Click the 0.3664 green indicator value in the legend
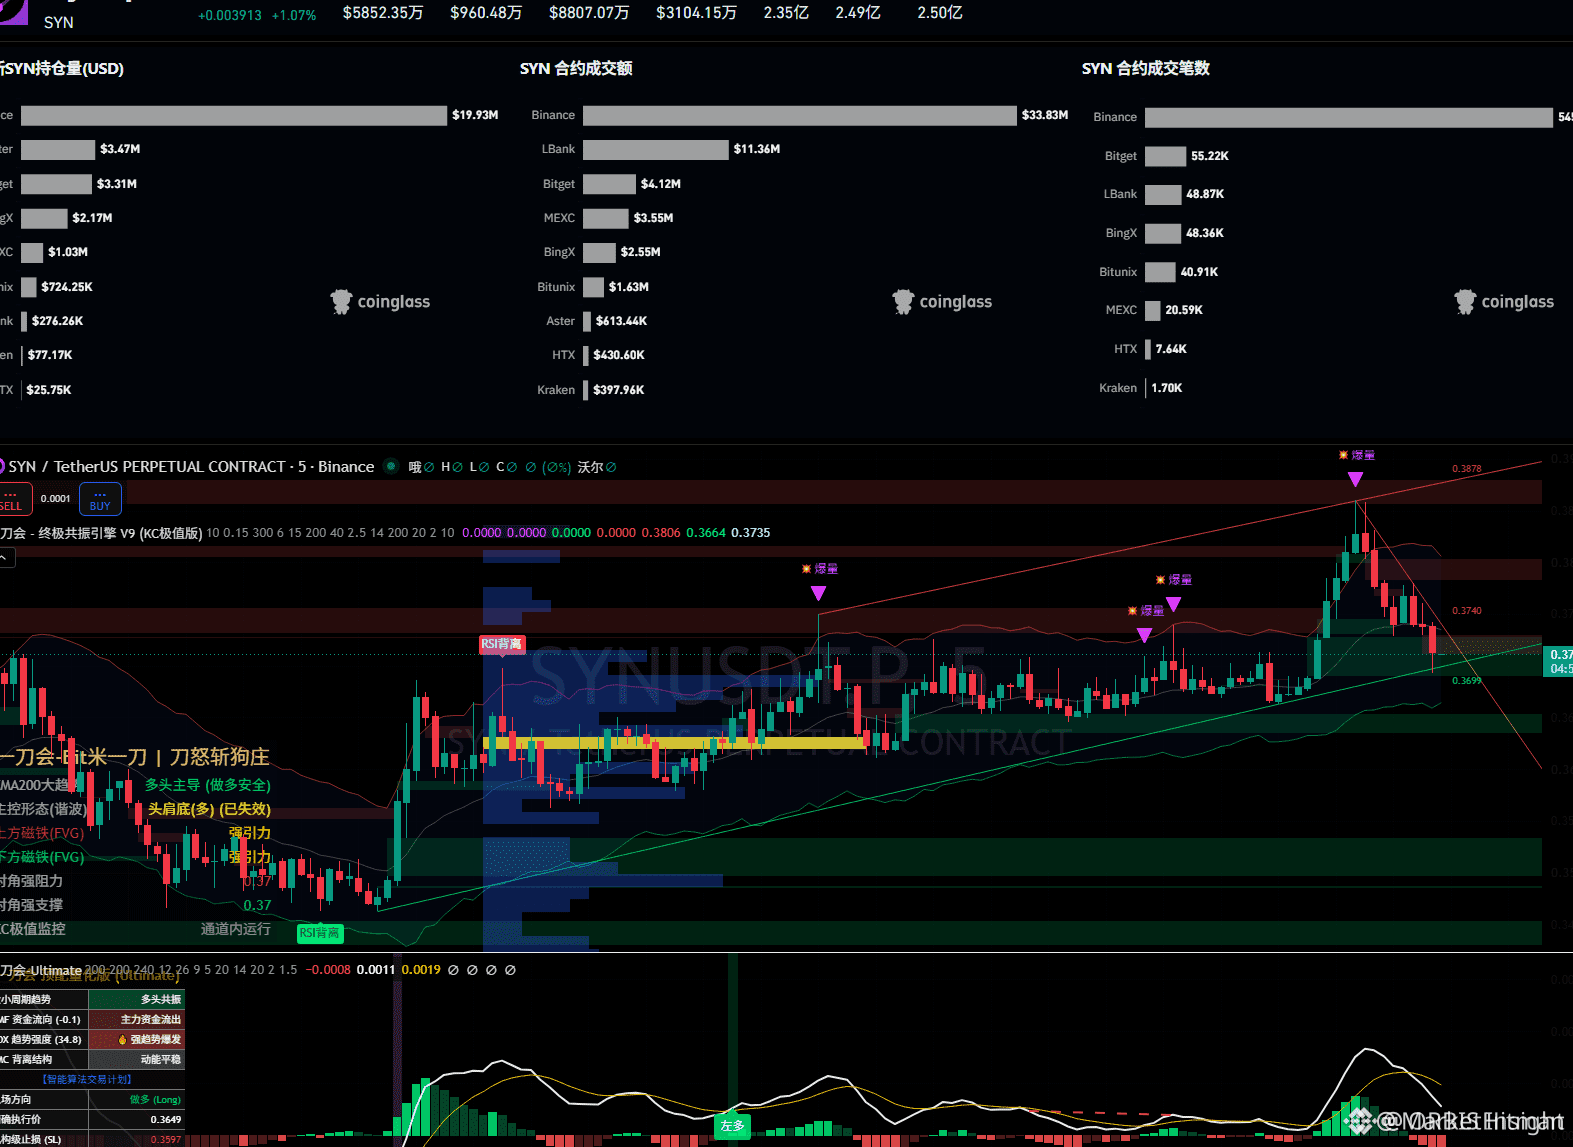The height and width of the screenshot is (1147, 1573). pyautogui.click(x=706, y=533)
